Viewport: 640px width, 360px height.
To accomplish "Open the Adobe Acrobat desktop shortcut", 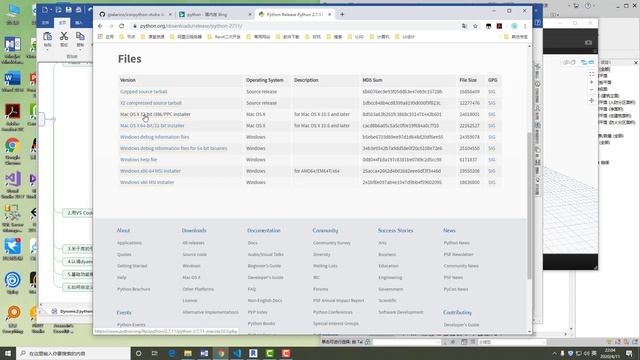I will coord(13,117).
